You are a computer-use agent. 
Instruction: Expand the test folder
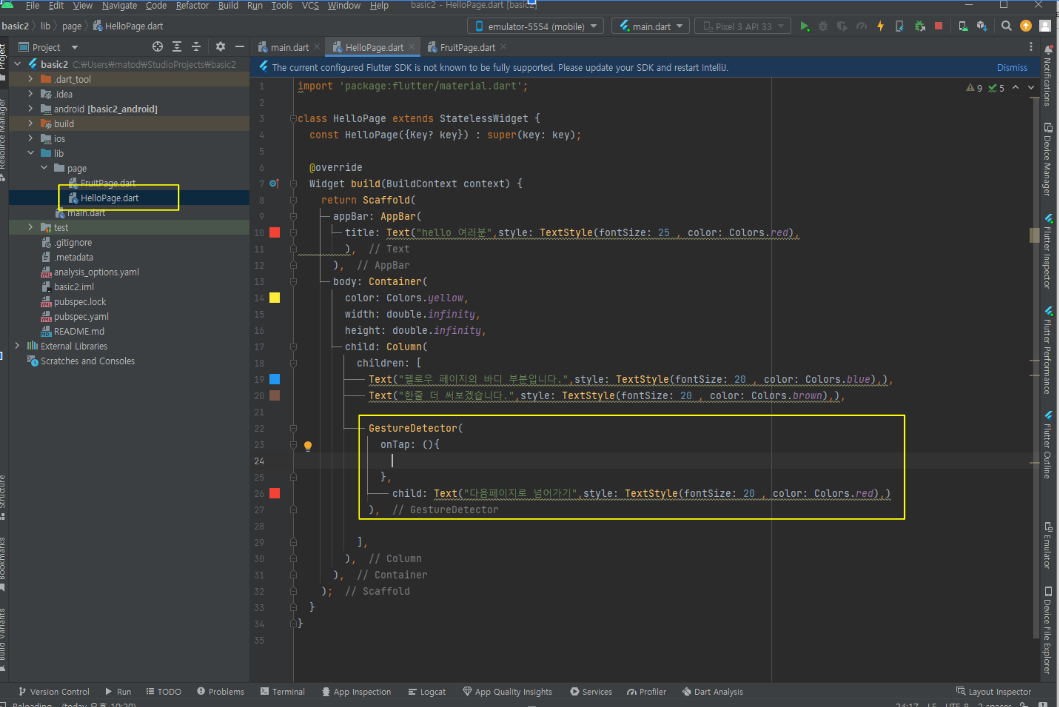click(x=30, y=228)
